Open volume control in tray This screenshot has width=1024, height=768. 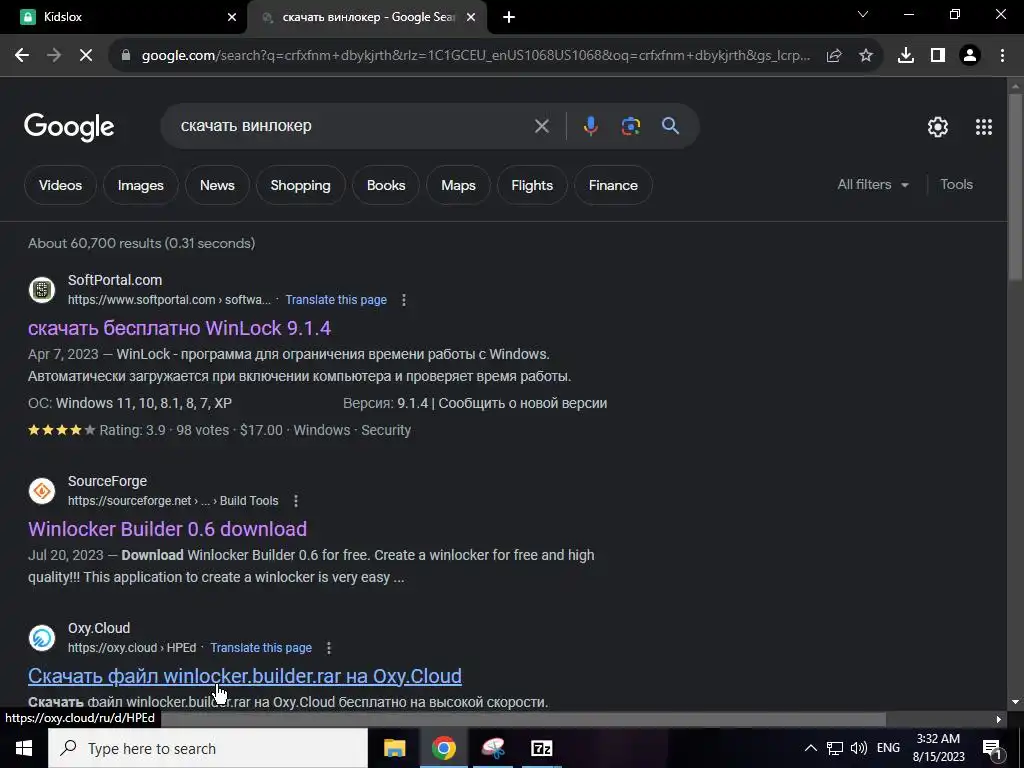[859, 748]
